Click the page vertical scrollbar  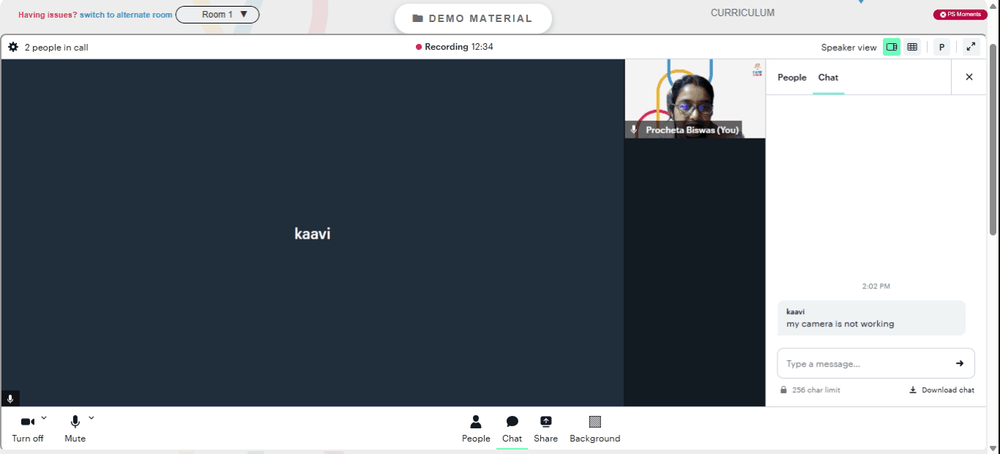click(x=994, y=140)
